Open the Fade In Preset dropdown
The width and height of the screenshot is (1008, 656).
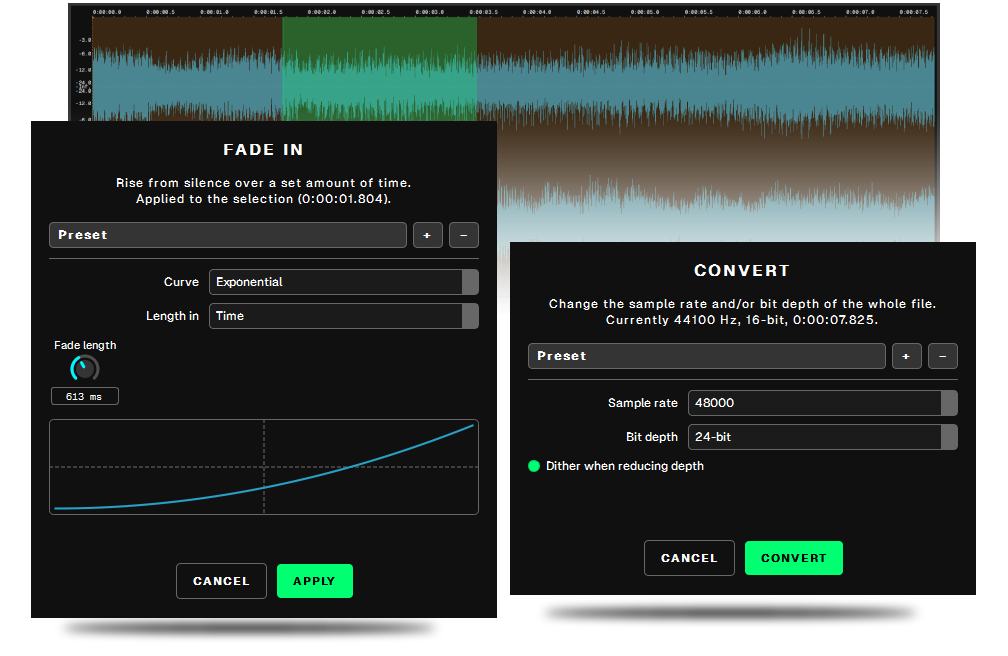(x=228, y=235)
